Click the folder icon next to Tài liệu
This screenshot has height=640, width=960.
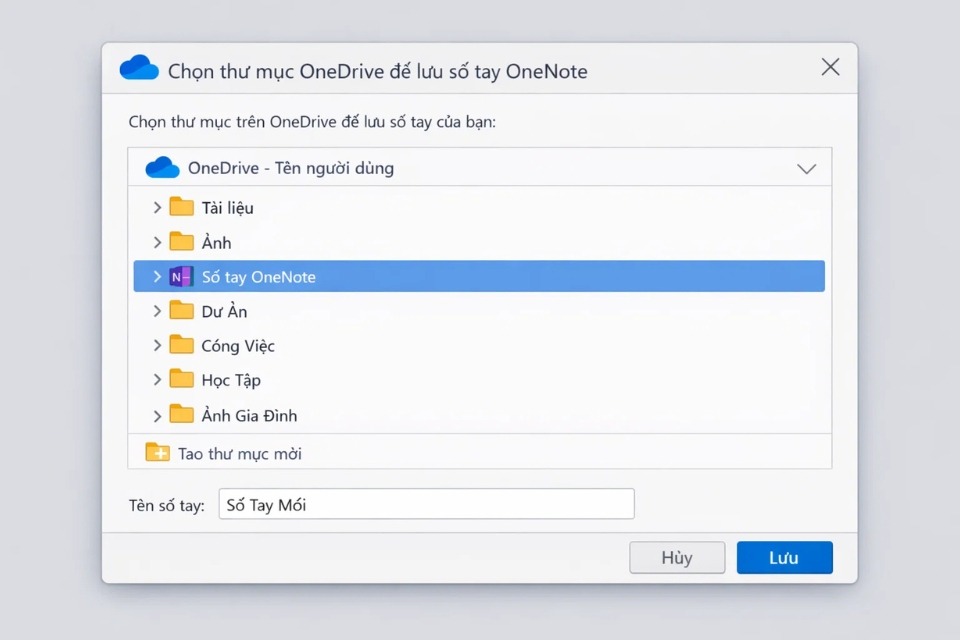click(x=183, y=207)
